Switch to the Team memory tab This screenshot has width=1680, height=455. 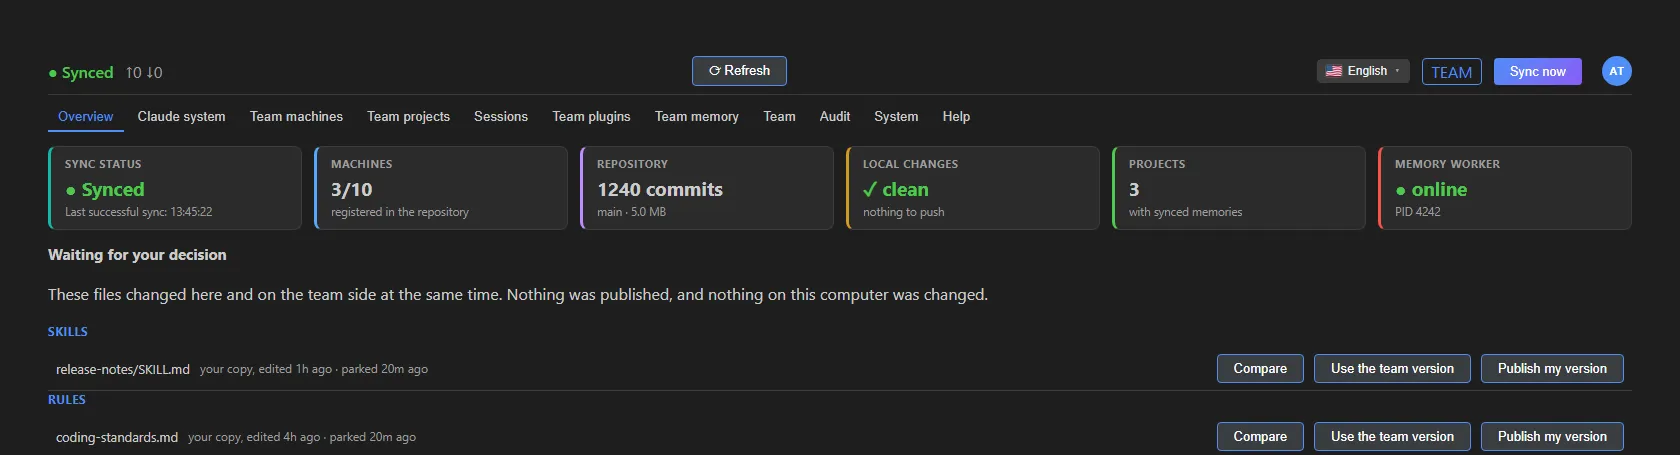(697, 117)
